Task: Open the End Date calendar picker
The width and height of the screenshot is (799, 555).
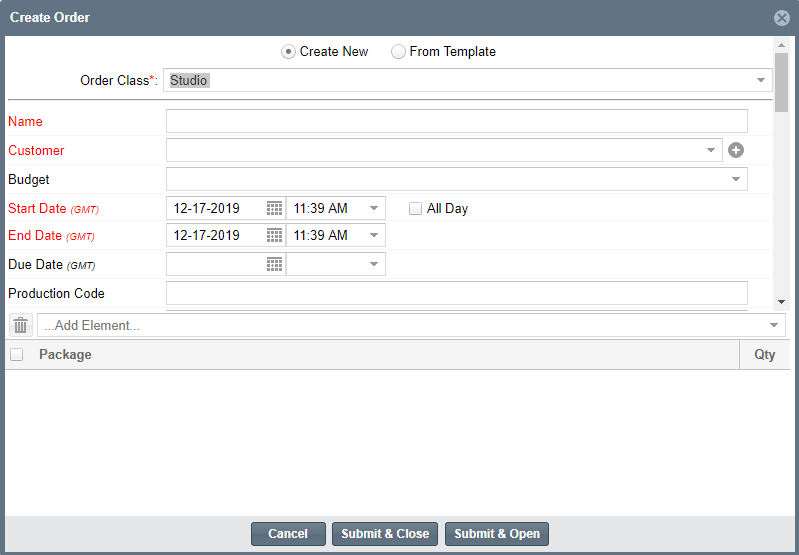Action: pyautogui.click(x=274, y=235)
